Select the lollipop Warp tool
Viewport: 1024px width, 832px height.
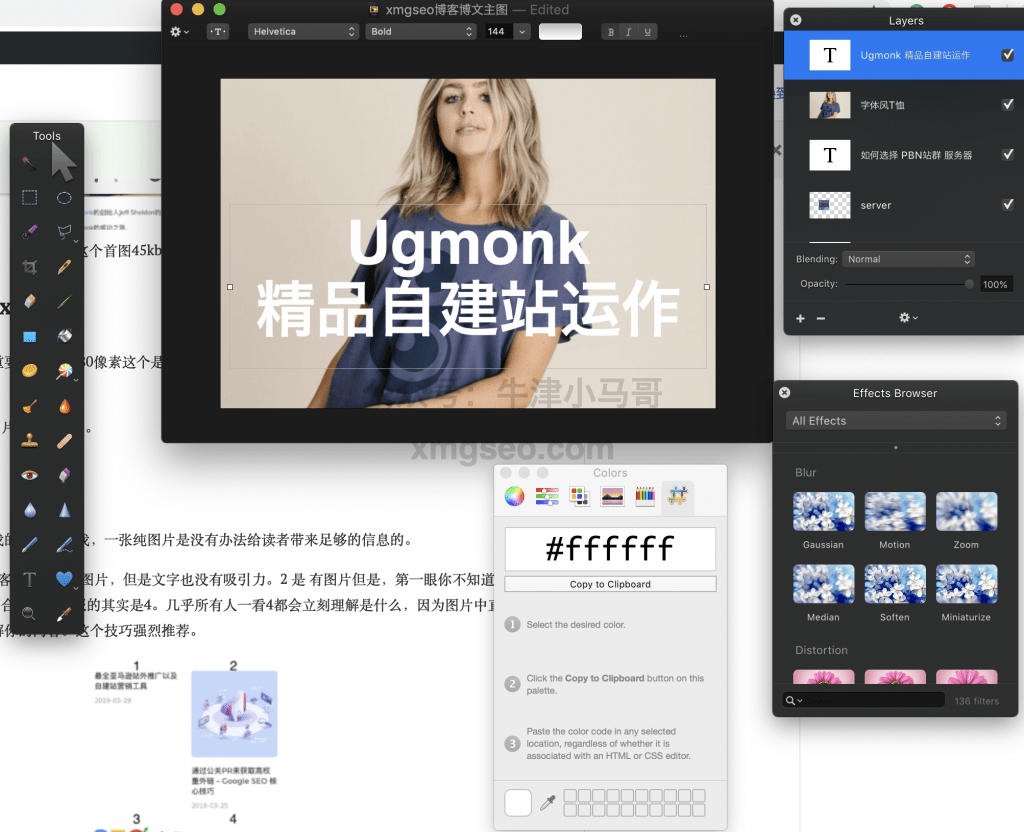pos(64,371)
